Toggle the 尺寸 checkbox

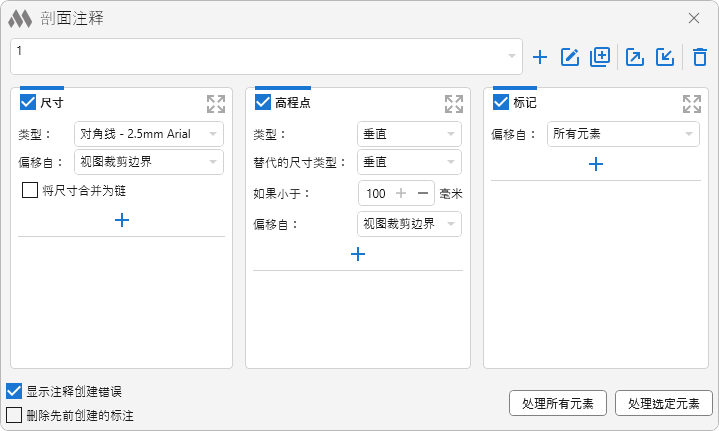28,103
